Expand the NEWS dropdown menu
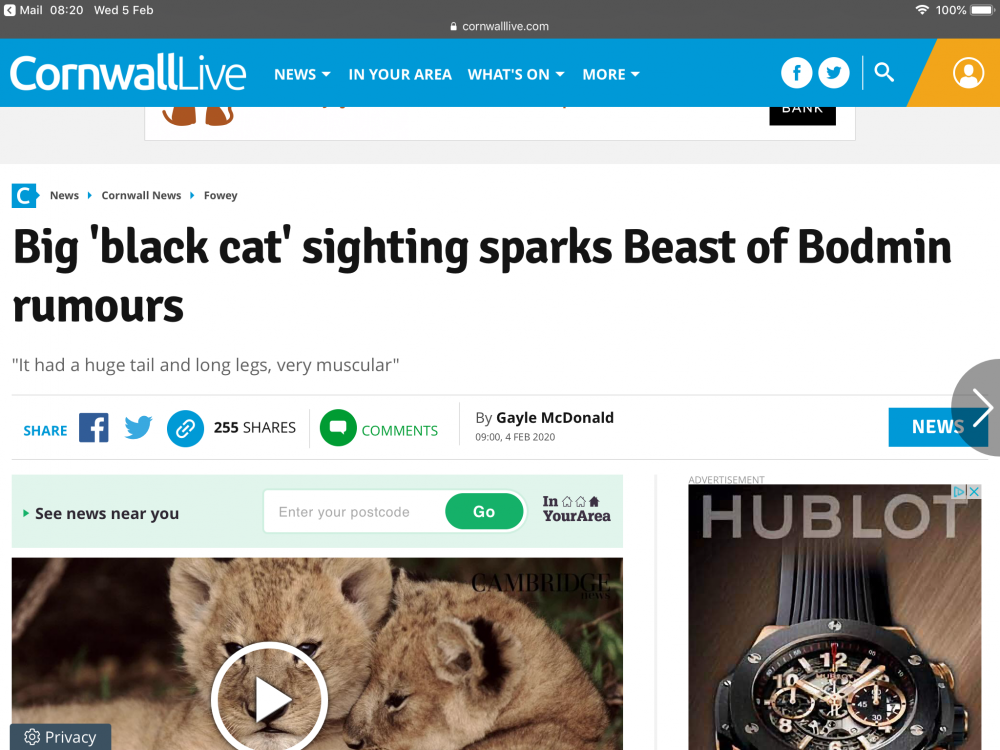Image resolution: width=1000 pixels, height=750 pixels. coord(302,75)
